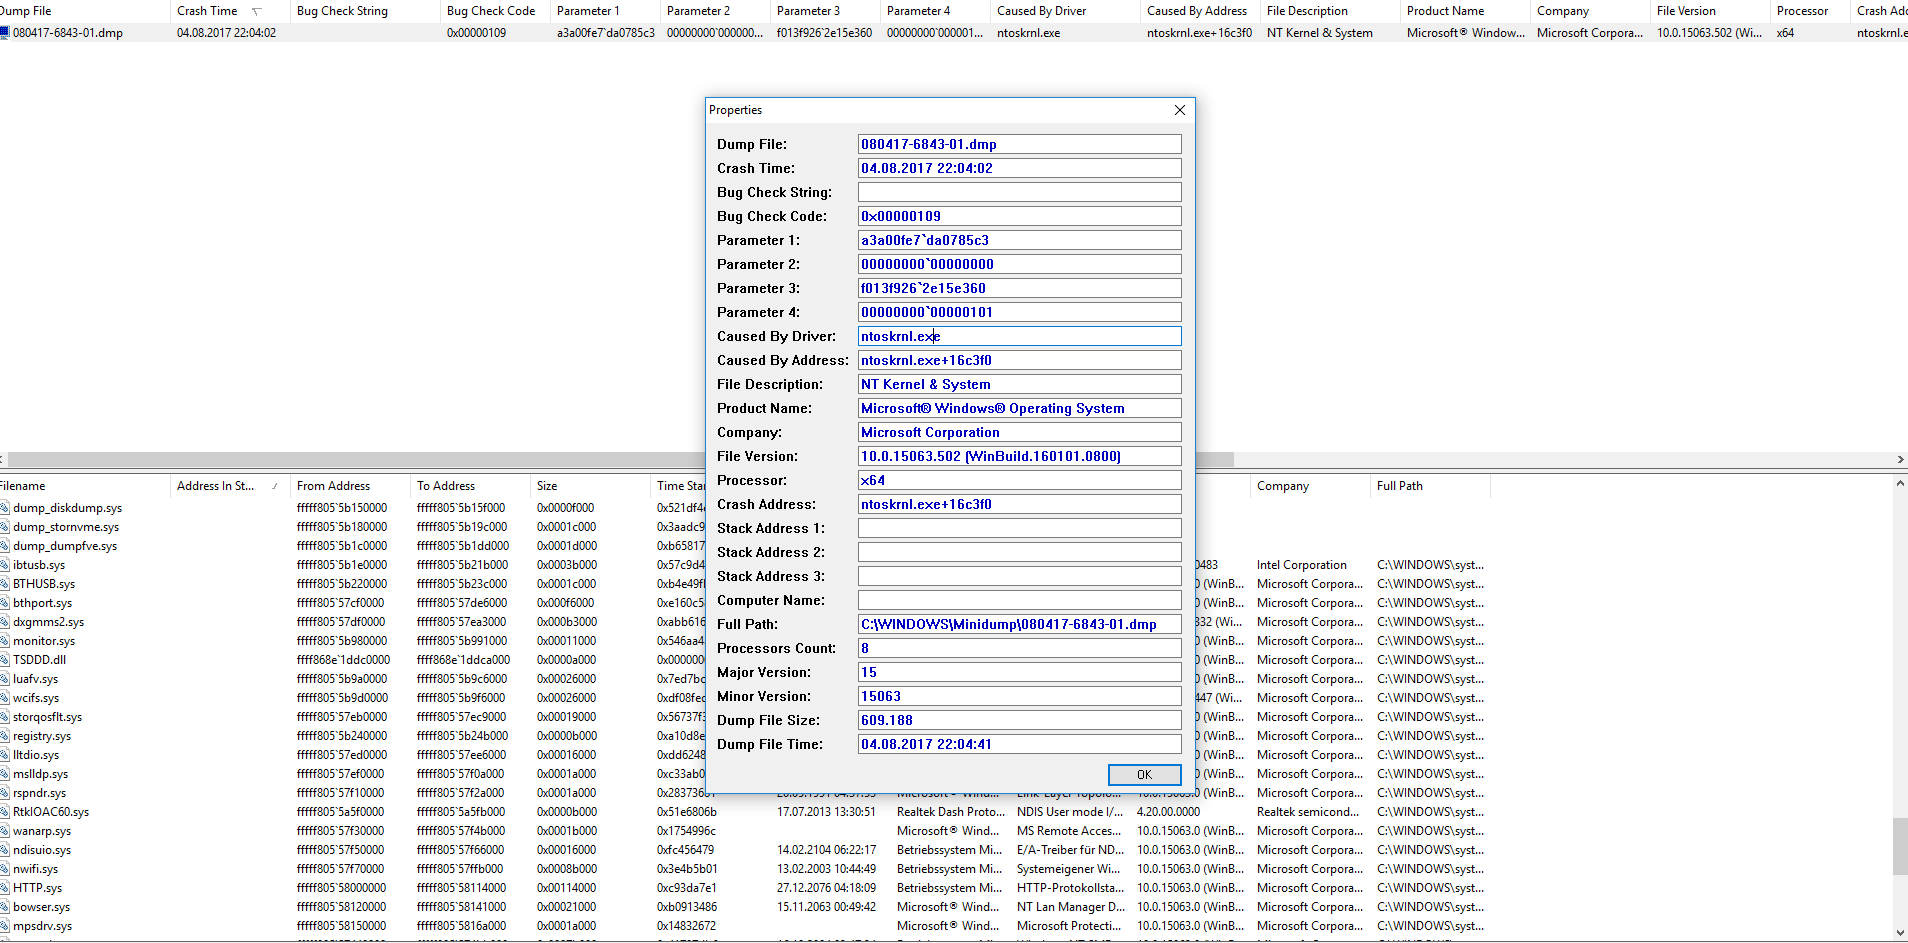Click the Bug Check Code field

(x=1019, y=216)
